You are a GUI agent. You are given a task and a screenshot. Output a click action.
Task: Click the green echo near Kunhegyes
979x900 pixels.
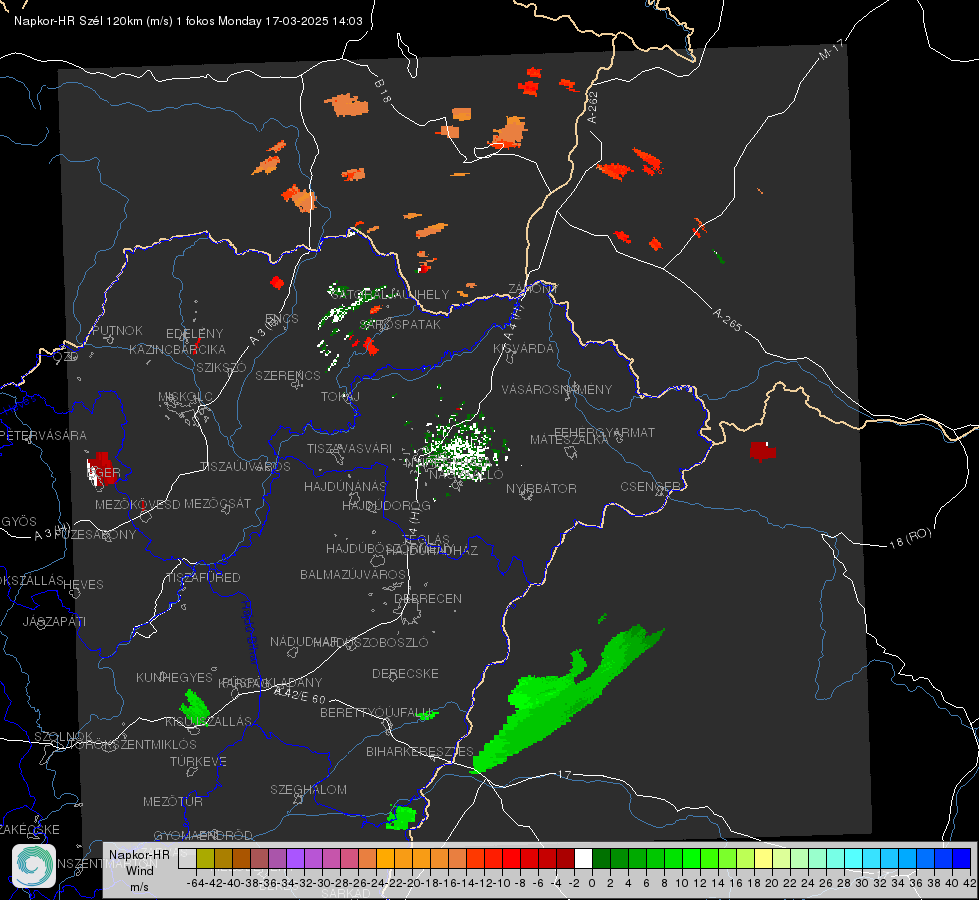195,708
